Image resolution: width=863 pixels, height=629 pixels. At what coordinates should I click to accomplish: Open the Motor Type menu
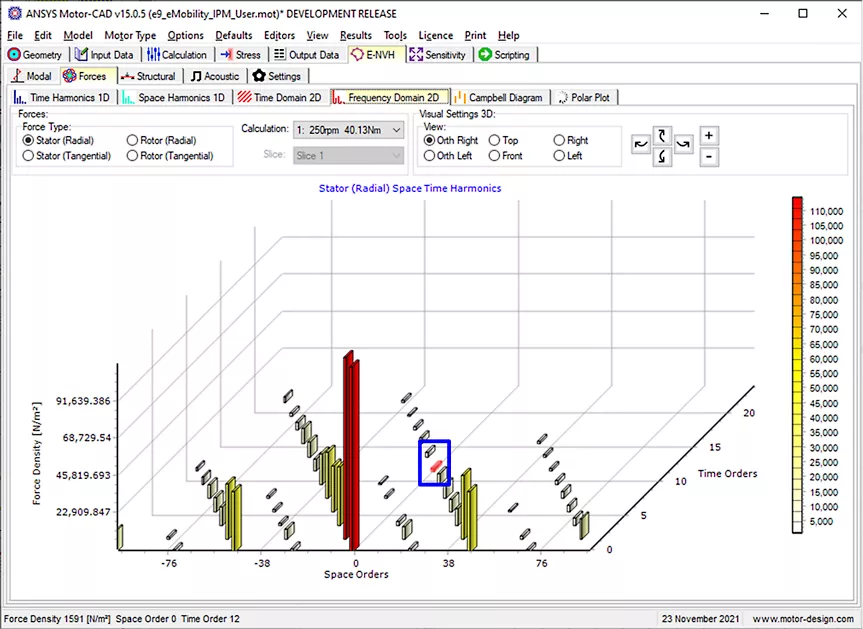[x=130, y=35]
